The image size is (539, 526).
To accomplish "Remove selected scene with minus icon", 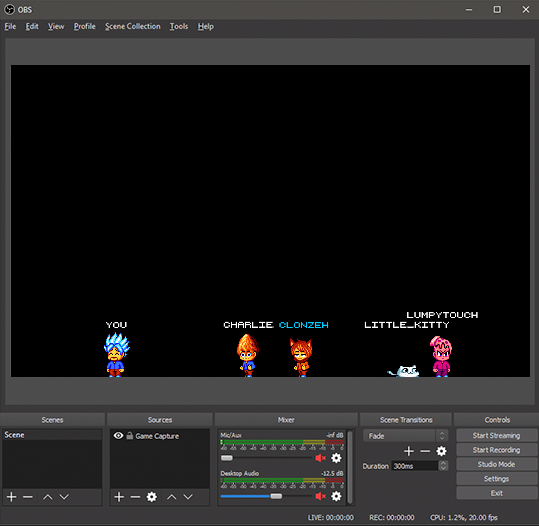I will point(28,497).
